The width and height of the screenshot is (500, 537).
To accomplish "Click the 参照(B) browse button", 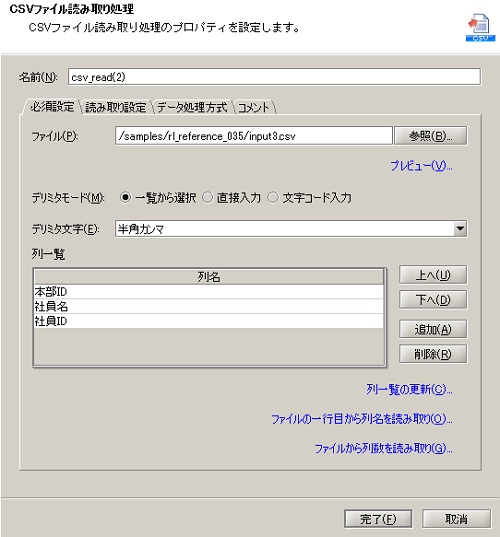I will (x=430, y=136).
